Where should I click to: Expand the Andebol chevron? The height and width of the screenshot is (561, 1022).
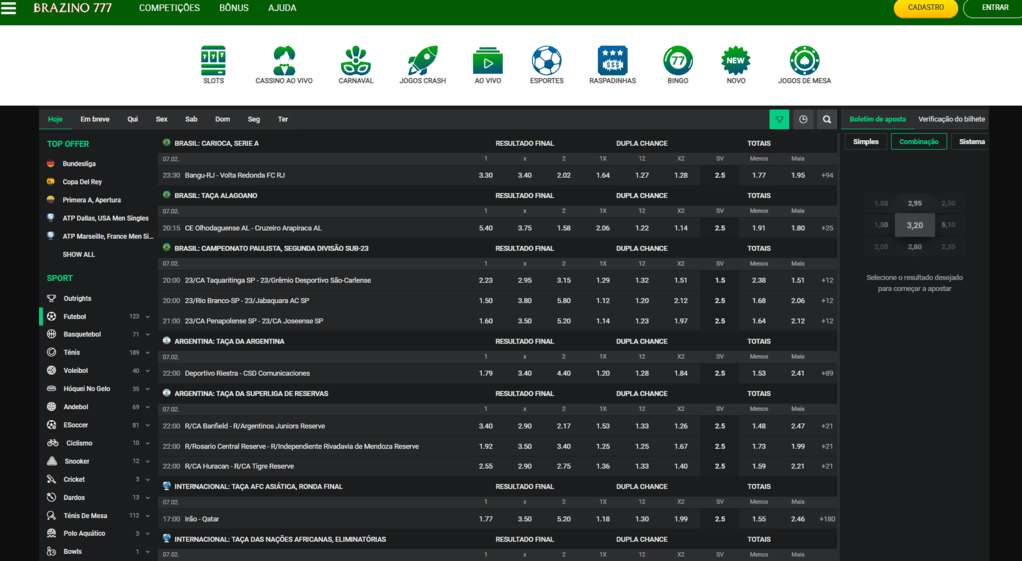tap(148, 407)
